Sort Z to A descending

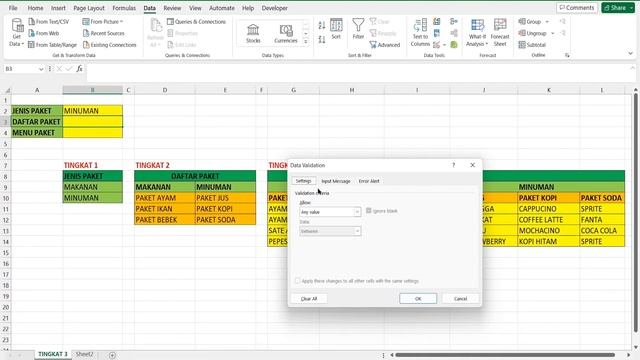[x=322, y=40]
